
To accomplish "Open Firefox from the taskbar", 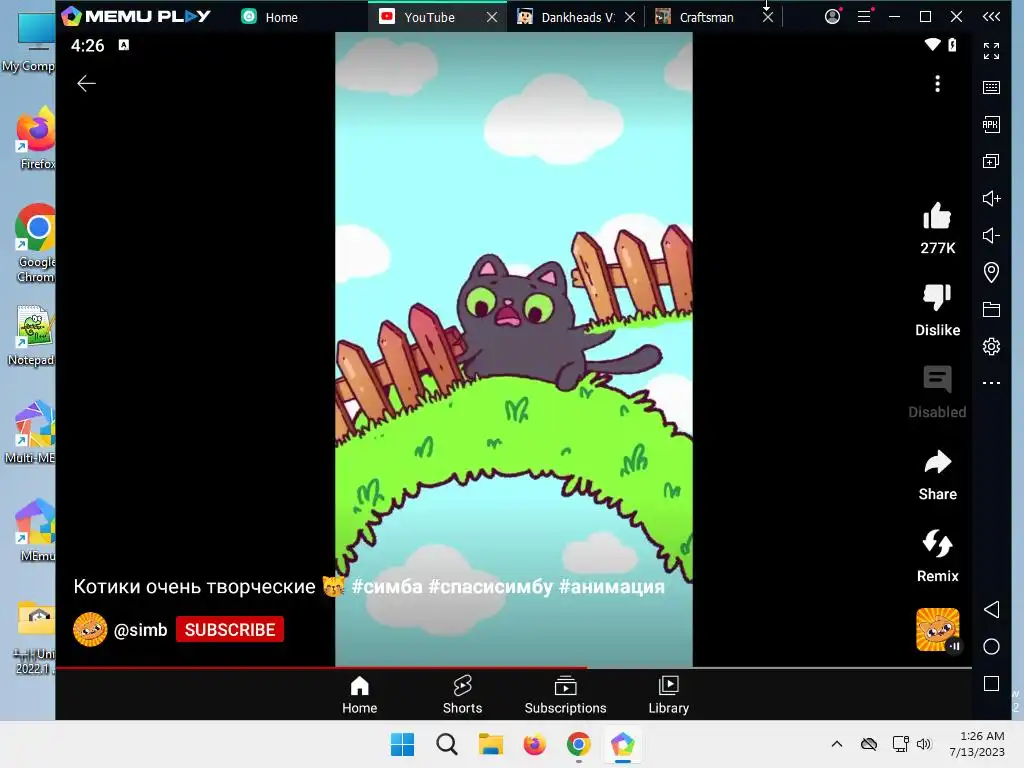I will point(534,744).
